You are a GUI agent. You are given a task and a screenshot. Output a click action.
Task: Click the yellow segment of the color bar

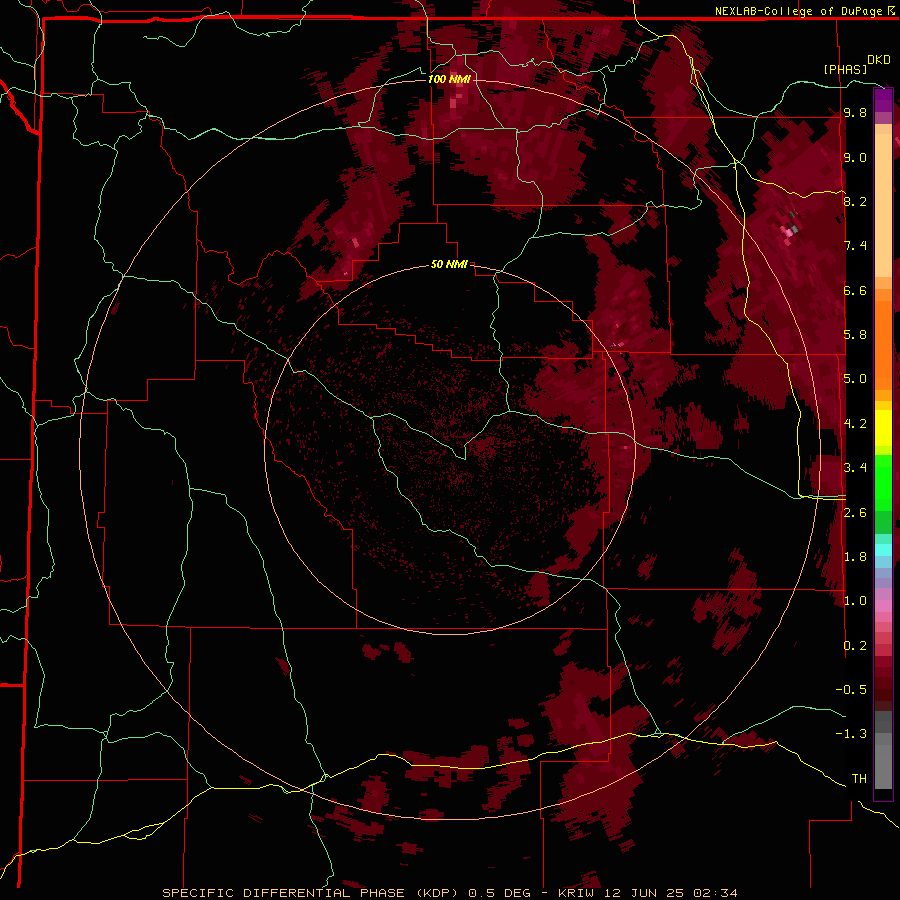click(x=883, y=428)
